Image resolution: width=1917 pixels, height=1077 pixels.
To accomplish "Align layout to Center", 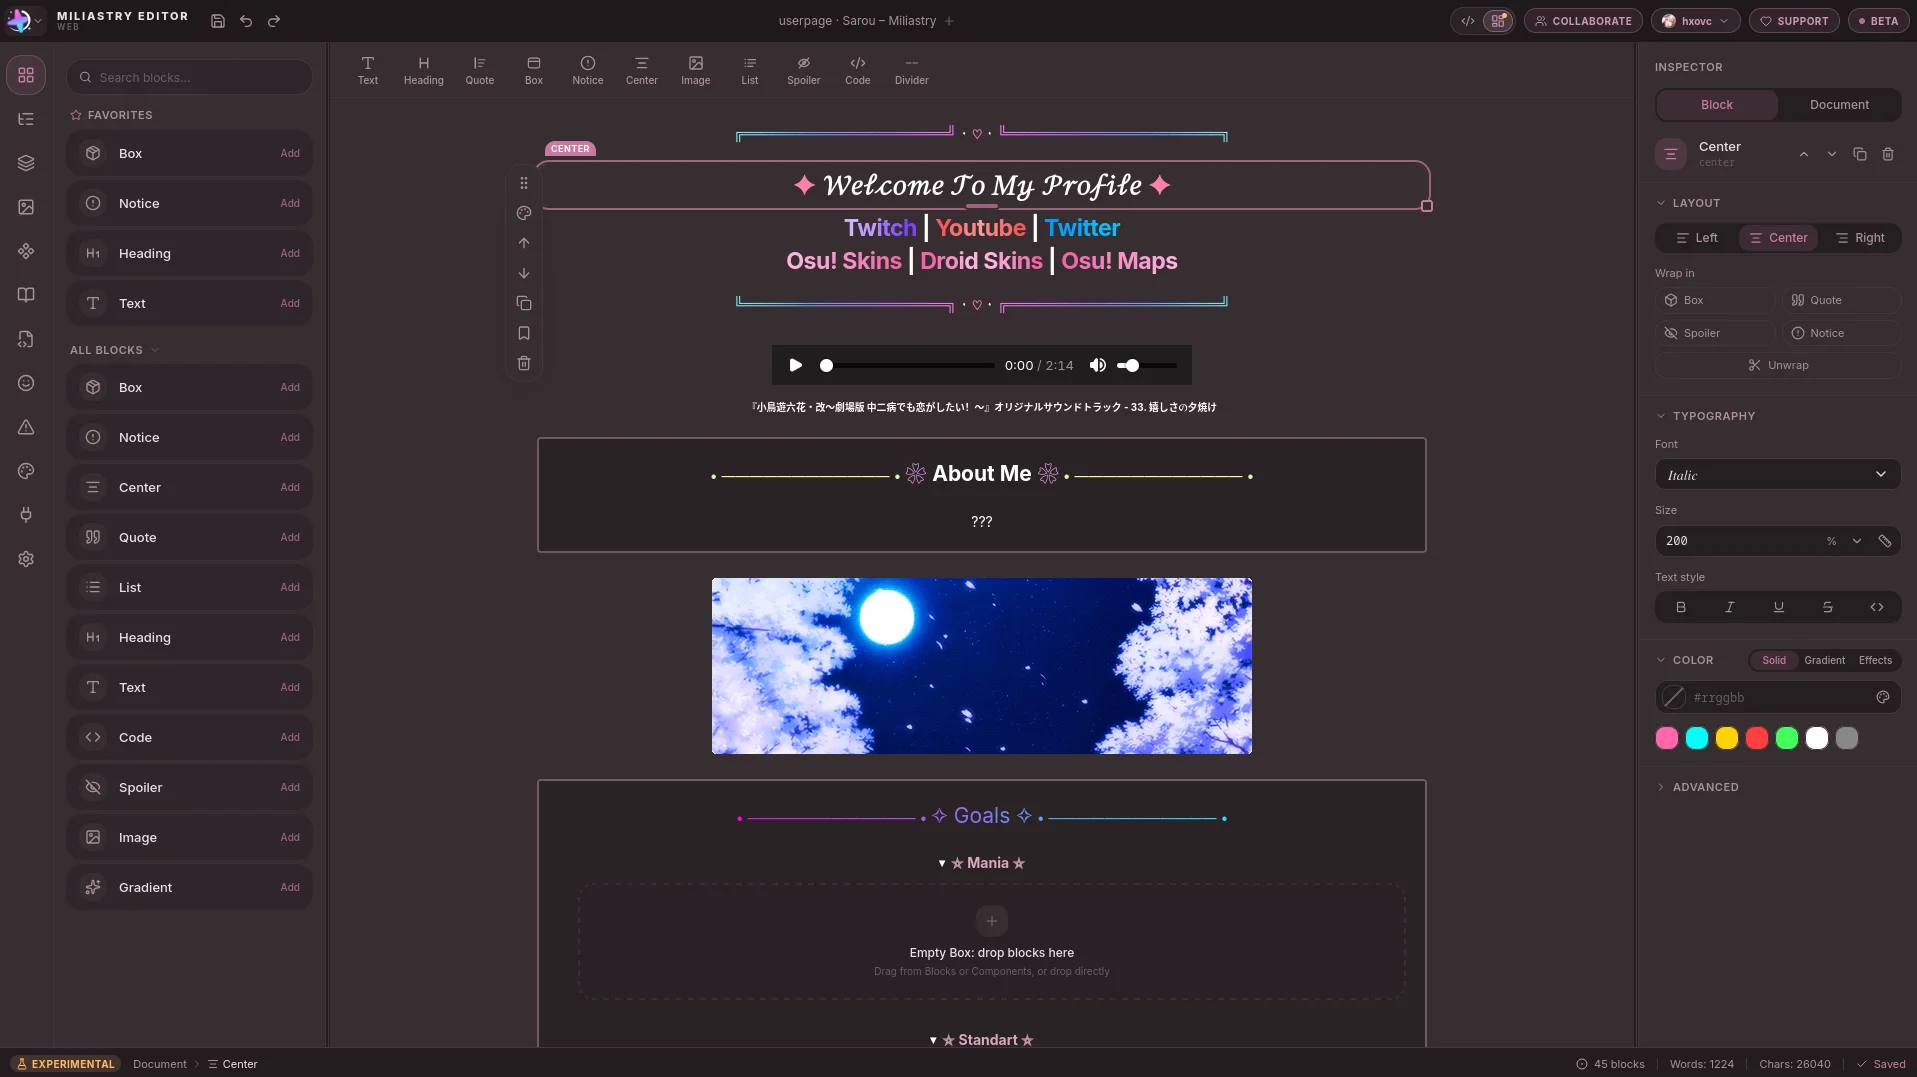I will point(1779,238).
